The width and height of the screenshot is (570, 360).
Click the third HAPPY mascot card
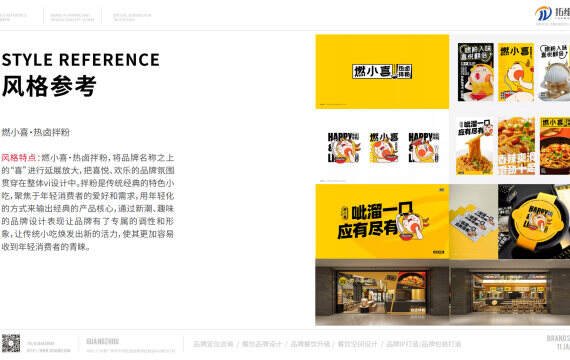[424, 147]
